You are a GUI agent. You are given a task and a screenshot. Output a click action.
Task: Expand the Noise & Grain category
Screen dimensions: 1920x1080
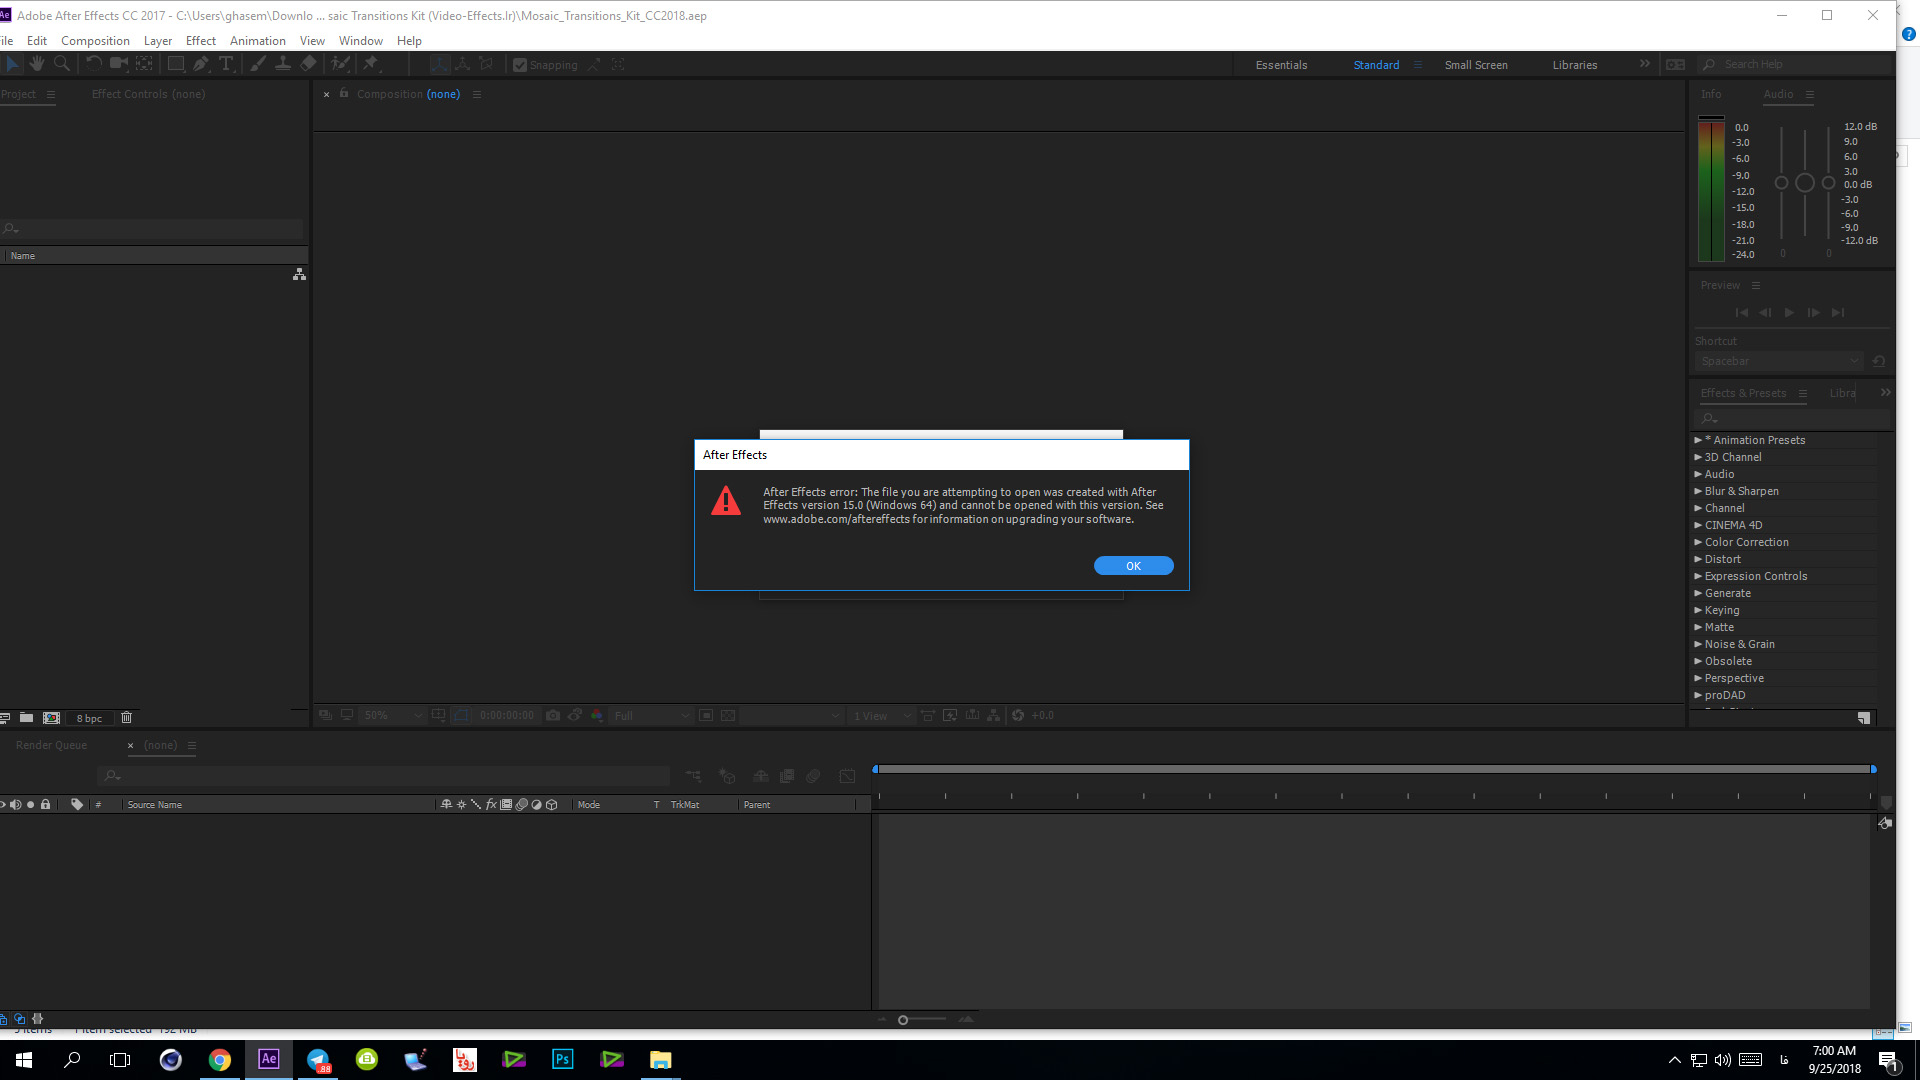(x=1698, y=644)
